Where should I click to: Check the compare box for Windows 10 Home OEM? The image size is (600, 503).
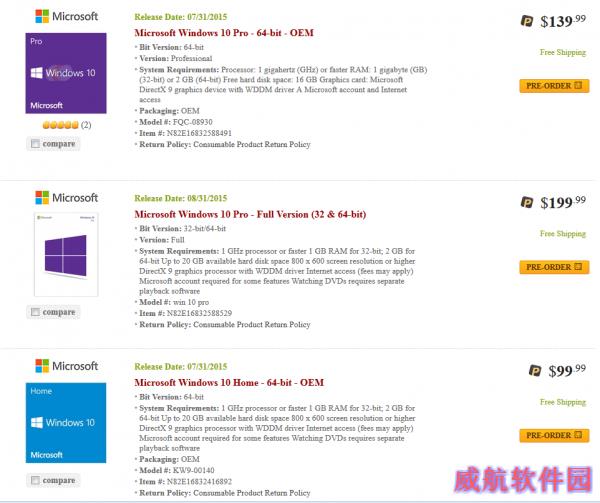[35, 480]
